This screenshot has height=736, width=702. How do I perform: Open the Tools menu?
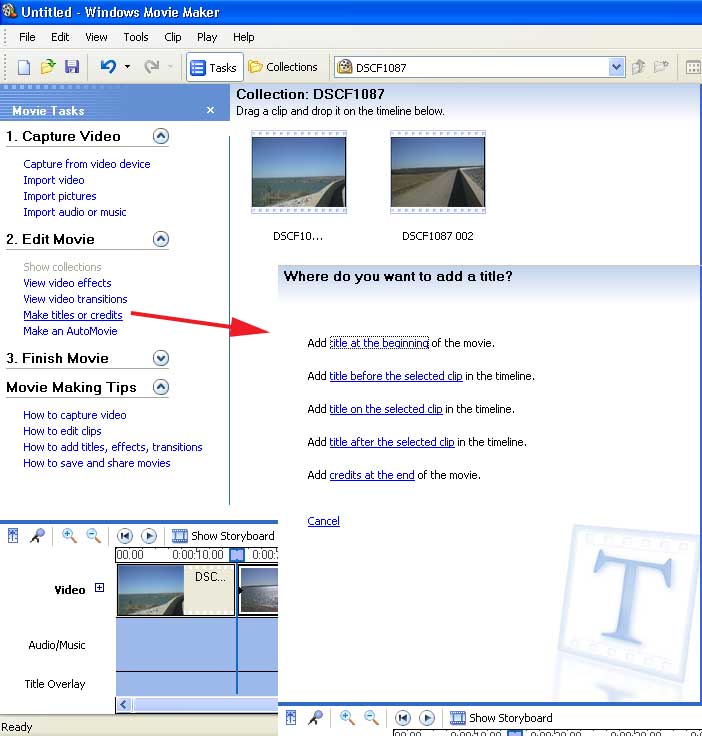point(136,37)
